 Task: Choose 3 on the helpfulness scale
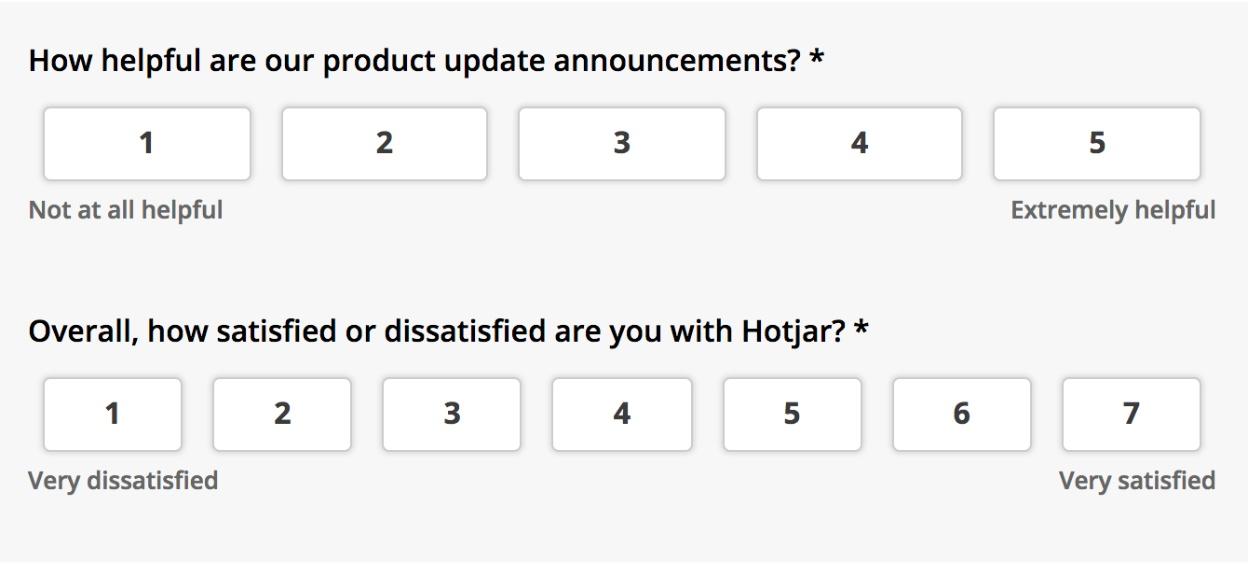pyautogui.click(x=622, y=144)
